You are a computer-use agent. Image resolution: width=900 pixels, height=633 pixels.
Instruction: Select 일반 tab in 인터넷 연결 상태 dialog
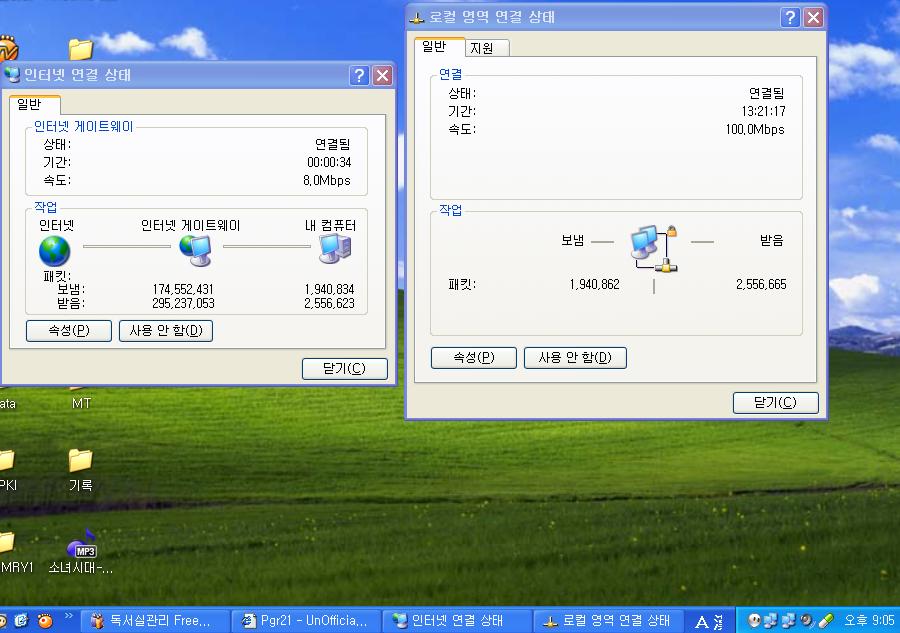tap(34, 104)
